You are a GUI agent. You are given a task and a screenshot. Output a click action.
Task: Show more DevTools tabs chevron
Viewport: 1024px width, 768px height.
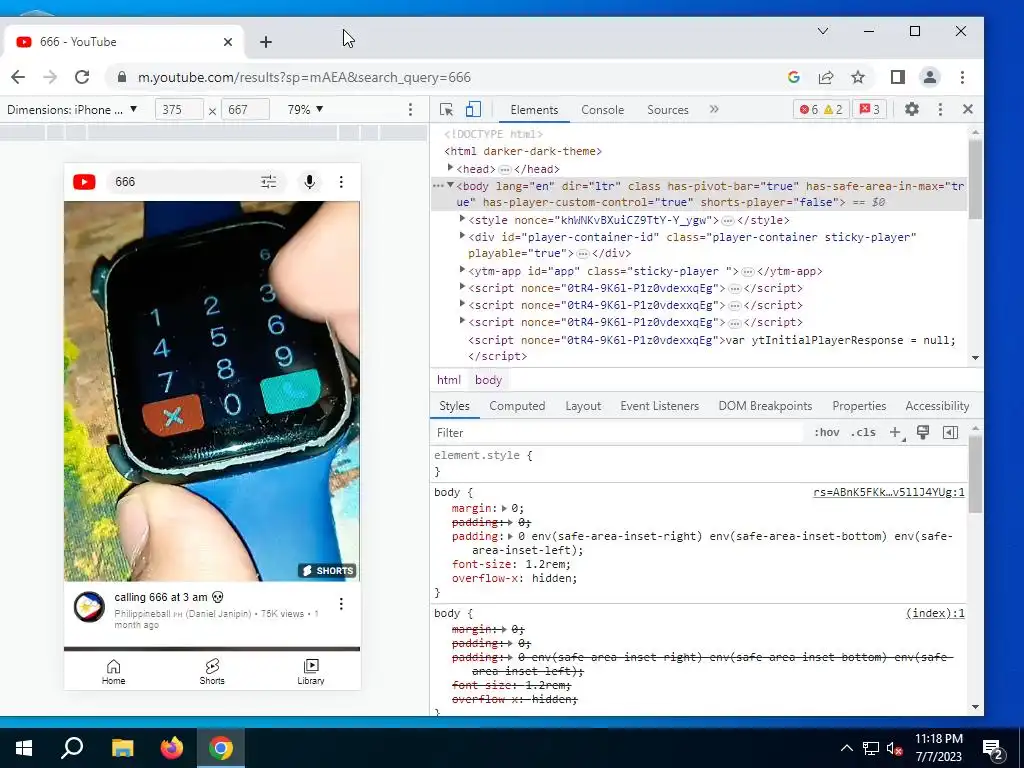tap(714, 109)
